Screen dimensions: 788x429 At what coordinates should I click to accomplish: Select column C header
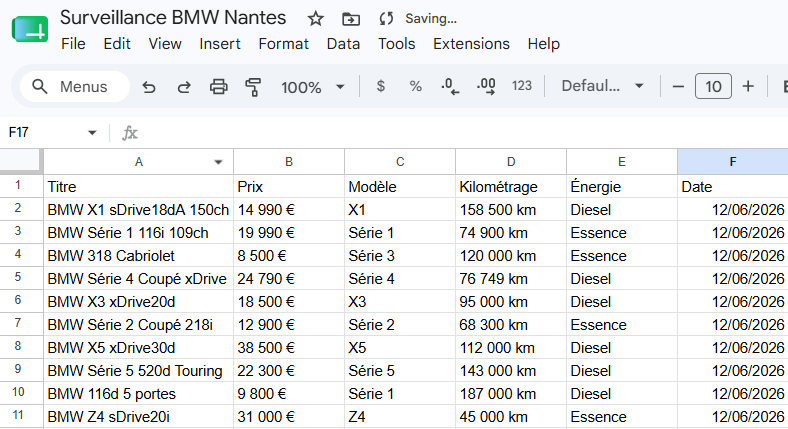(400, 162)
